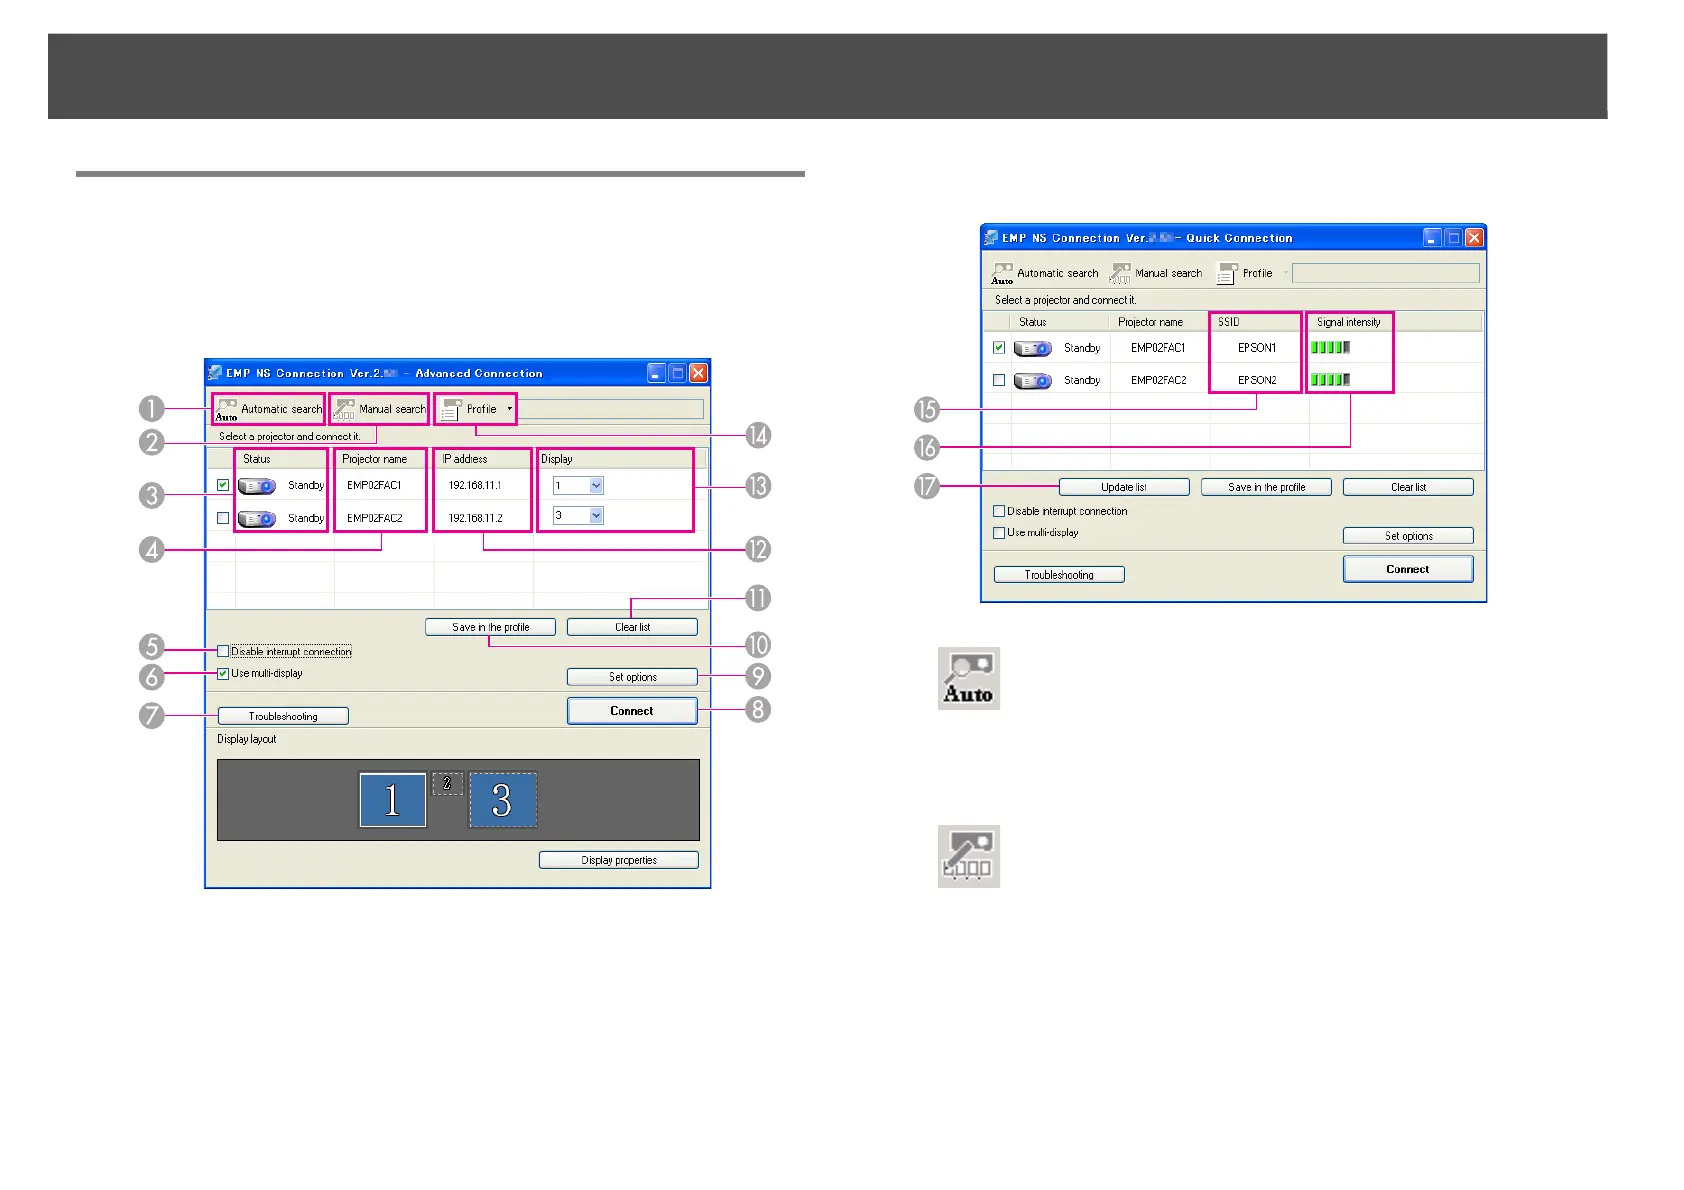This screenshot has height=1190, width=1684.
Task: Click Automatic search in Advanced Connection window
Action: pyautogui.click(x=269, y=409)
